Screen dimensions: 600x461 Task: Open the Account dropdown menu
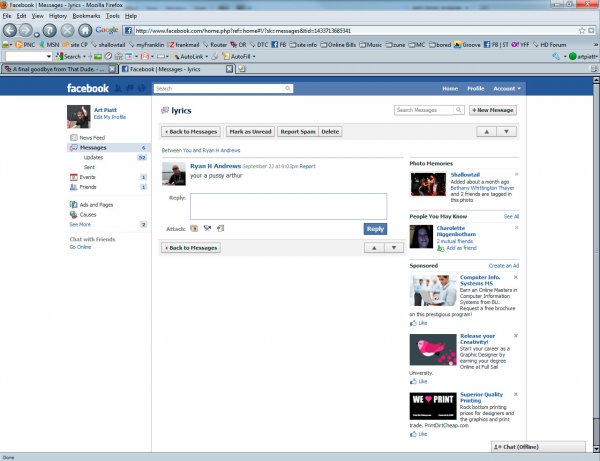(x=507, y=88)
